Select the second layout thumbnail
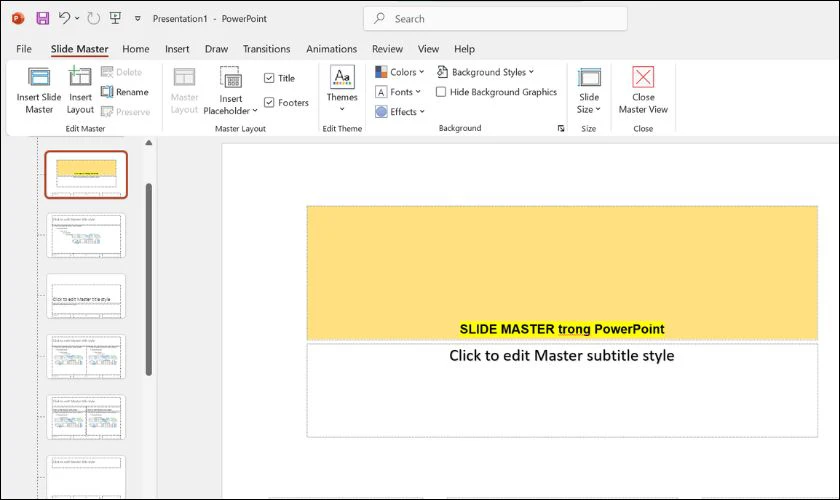Image resolution: width=840 pixels, height=500 pixels. pos(86,235)
